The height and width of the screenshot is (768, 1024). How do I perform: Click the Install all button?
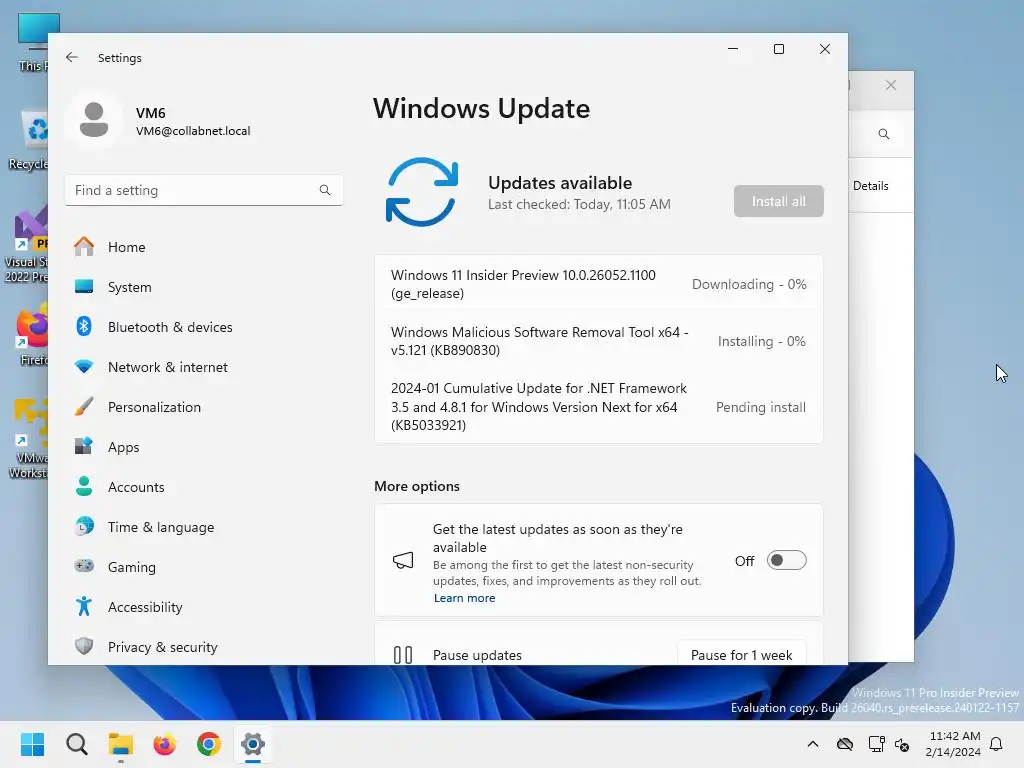[778, 201]
